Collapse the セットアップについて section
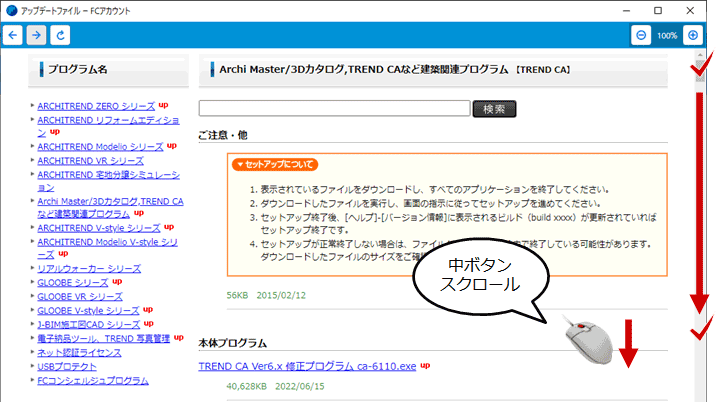721x402 pixels. (275, 164)
